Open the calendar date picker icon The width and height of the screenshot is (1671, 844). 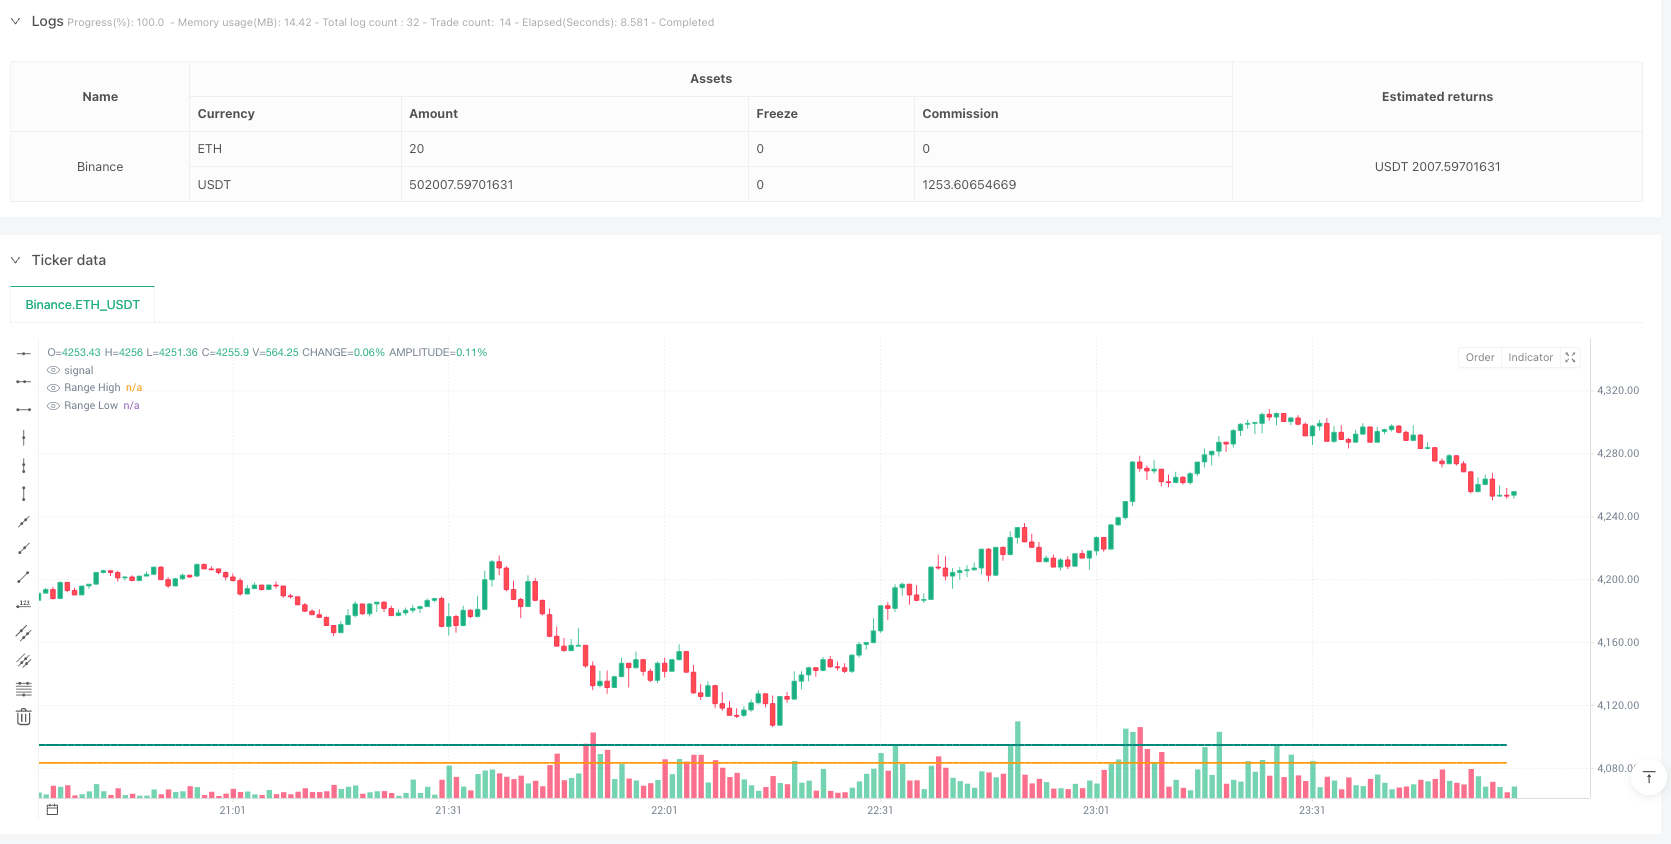[53, 810]
